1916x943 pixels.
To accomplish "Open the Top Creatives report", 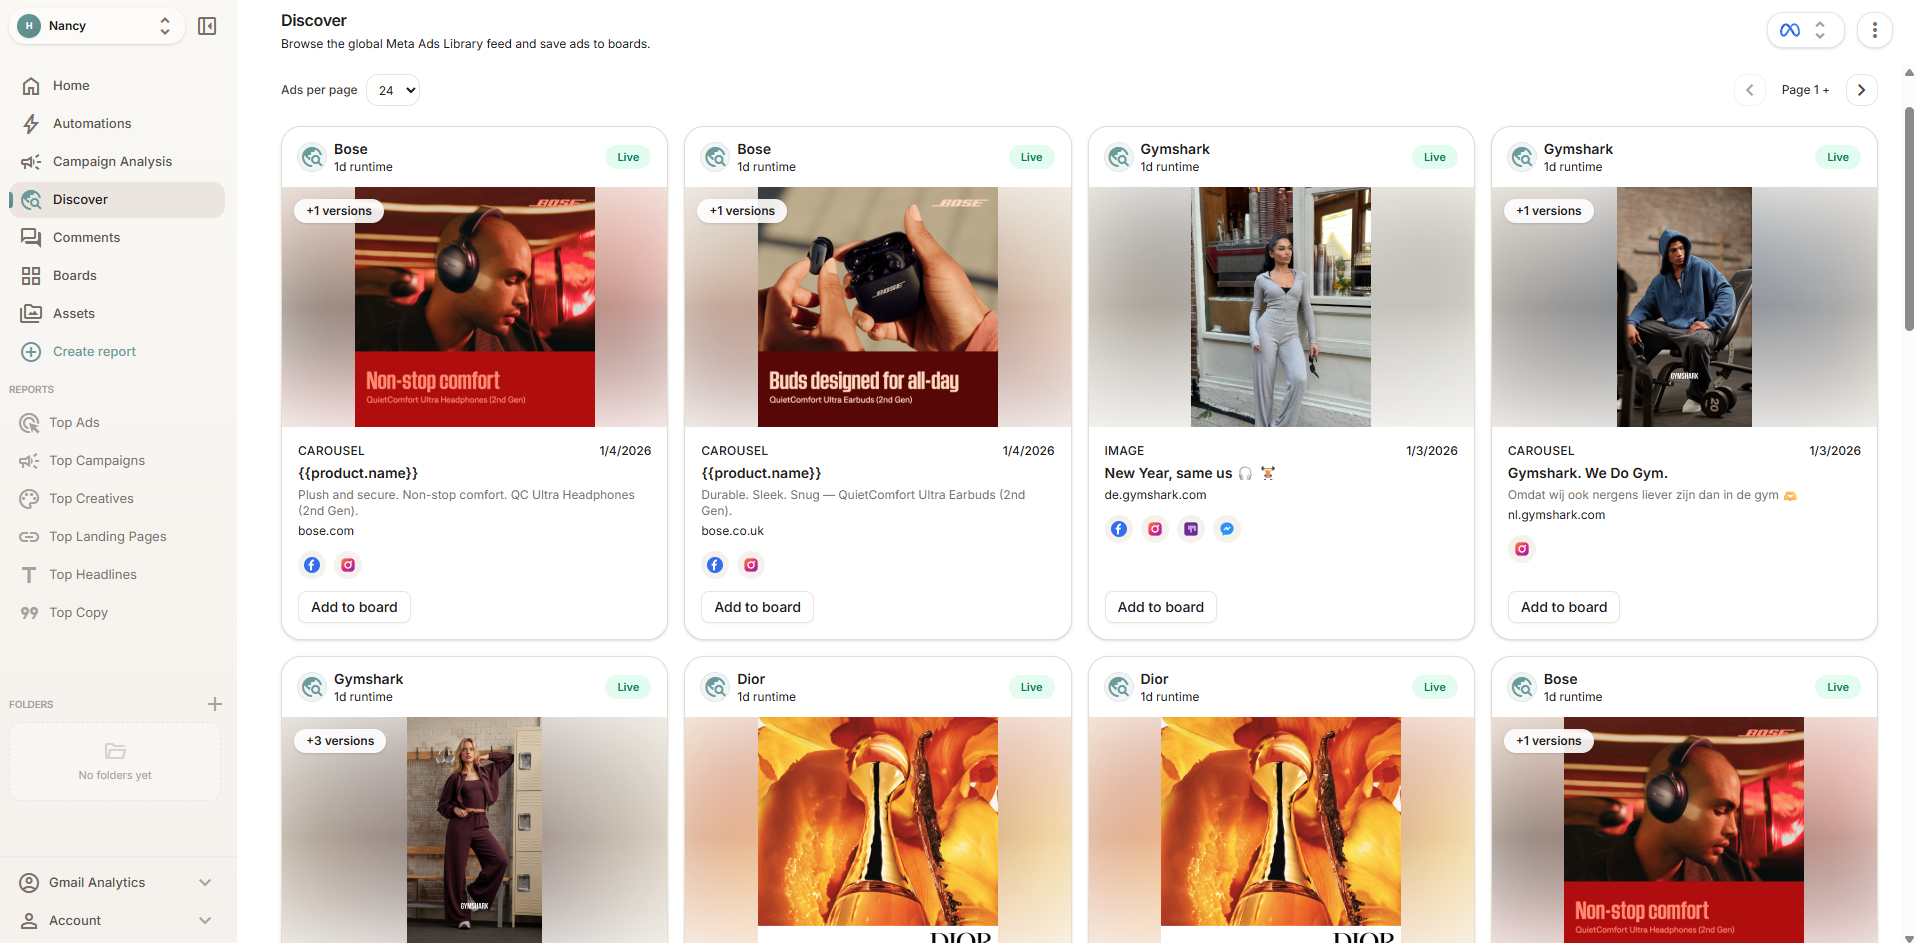I will 91,498.
